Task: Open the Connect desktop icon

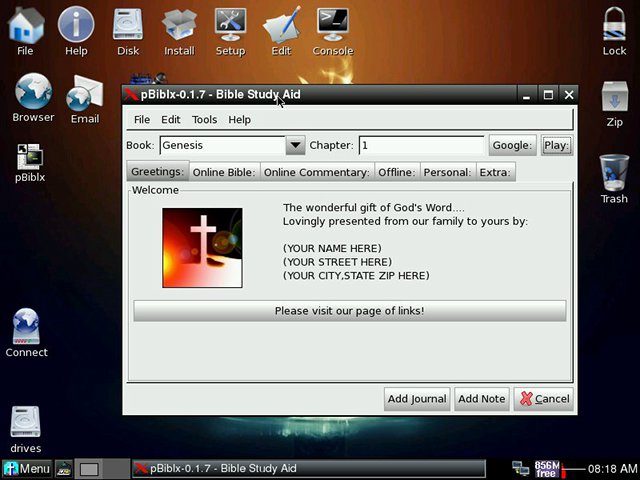Action: 27,333
